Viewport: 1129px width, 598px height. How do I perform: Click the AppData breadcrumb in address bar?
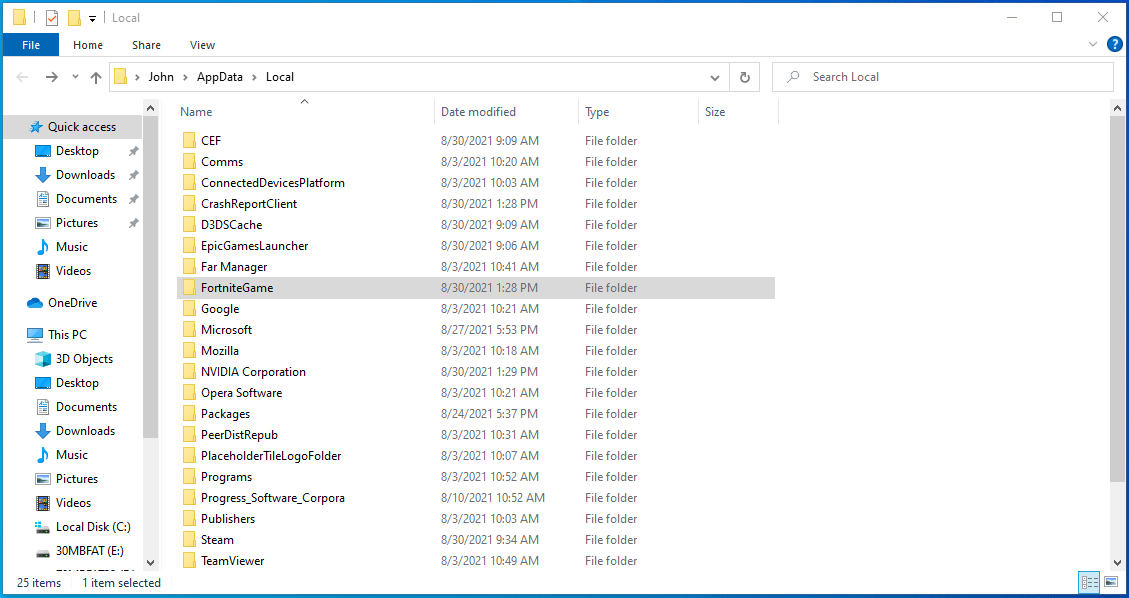click(220, 77)
